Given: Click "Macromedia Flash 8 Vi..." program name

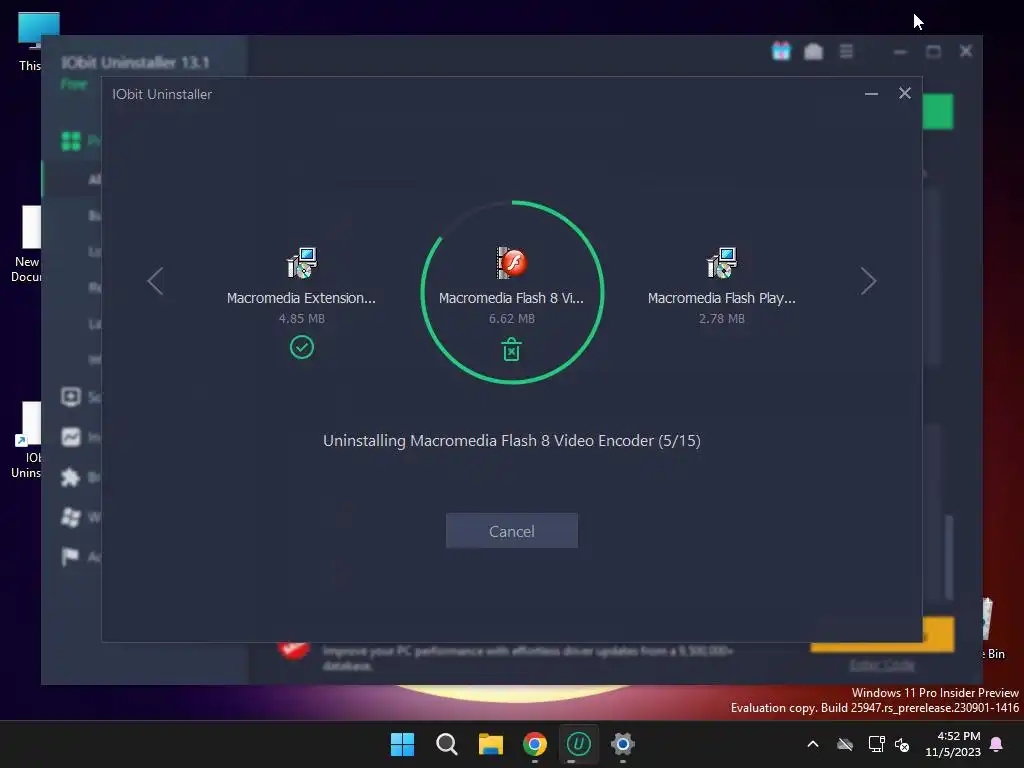Looking at the screenshot, I should (511, 298).
